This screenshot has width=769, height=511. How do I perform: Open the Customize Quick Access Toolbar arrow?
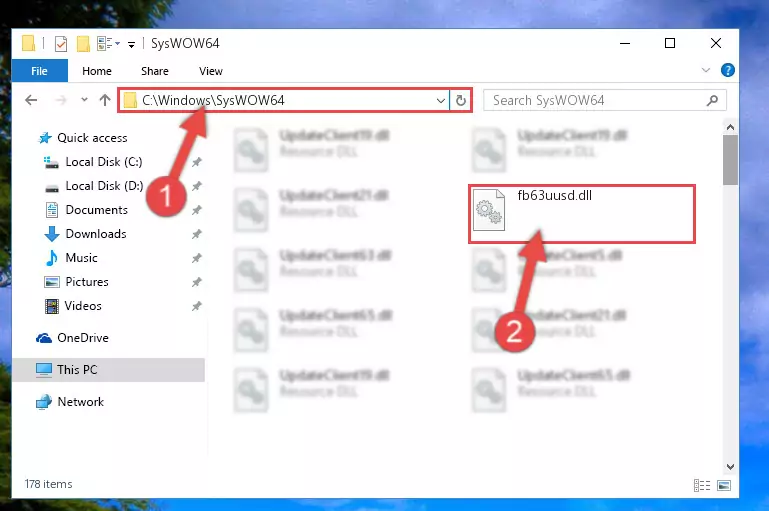tap(131, 45)
